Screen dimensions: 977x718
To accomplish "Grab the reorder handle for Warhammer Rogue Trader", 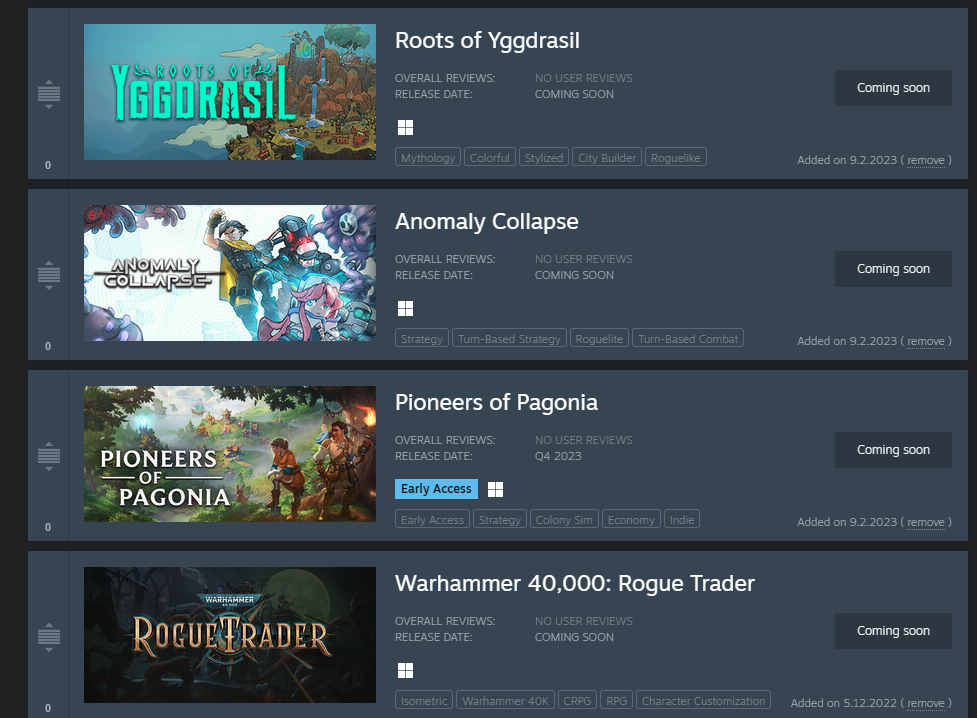I will 49,637.
